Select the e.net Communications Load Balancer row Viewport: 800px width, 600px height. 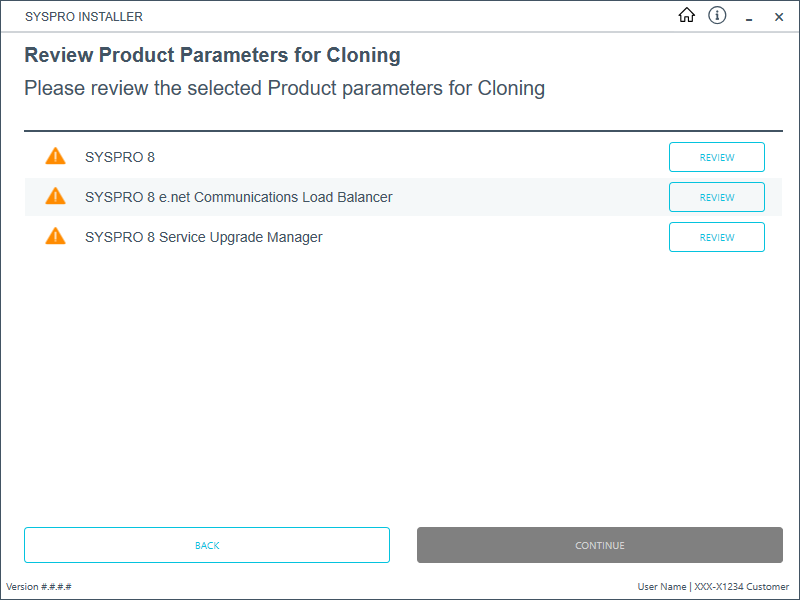(x=403, y=197)
